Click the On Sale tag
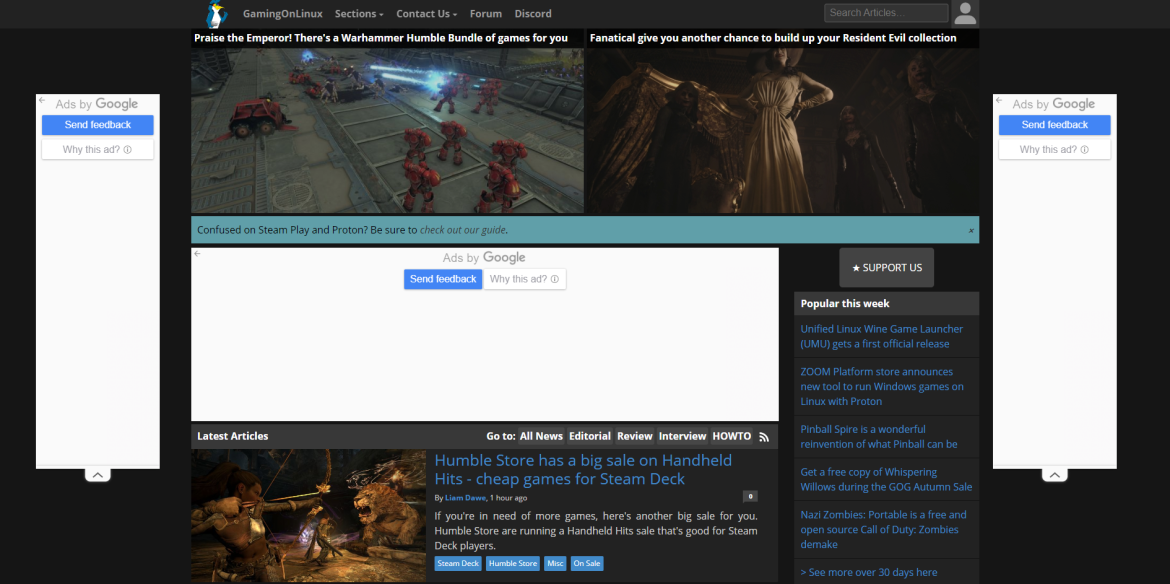 point(586,564)
